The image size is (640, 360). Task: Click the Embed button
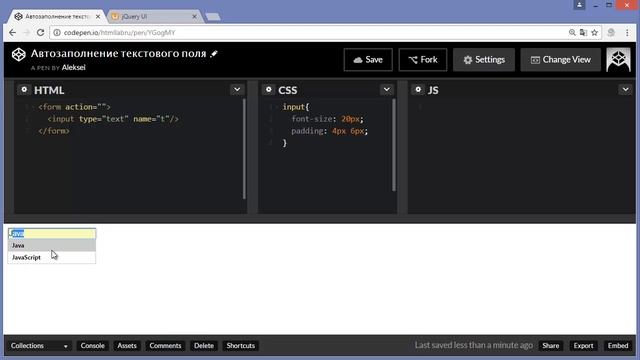coord(618,346)
